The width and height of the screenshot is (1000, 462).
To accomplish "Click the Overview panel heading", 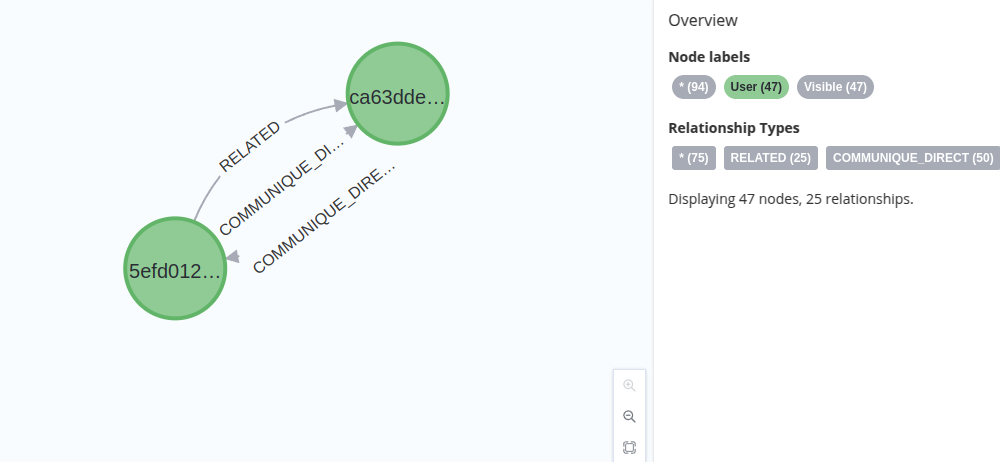I will click(703, 20).
